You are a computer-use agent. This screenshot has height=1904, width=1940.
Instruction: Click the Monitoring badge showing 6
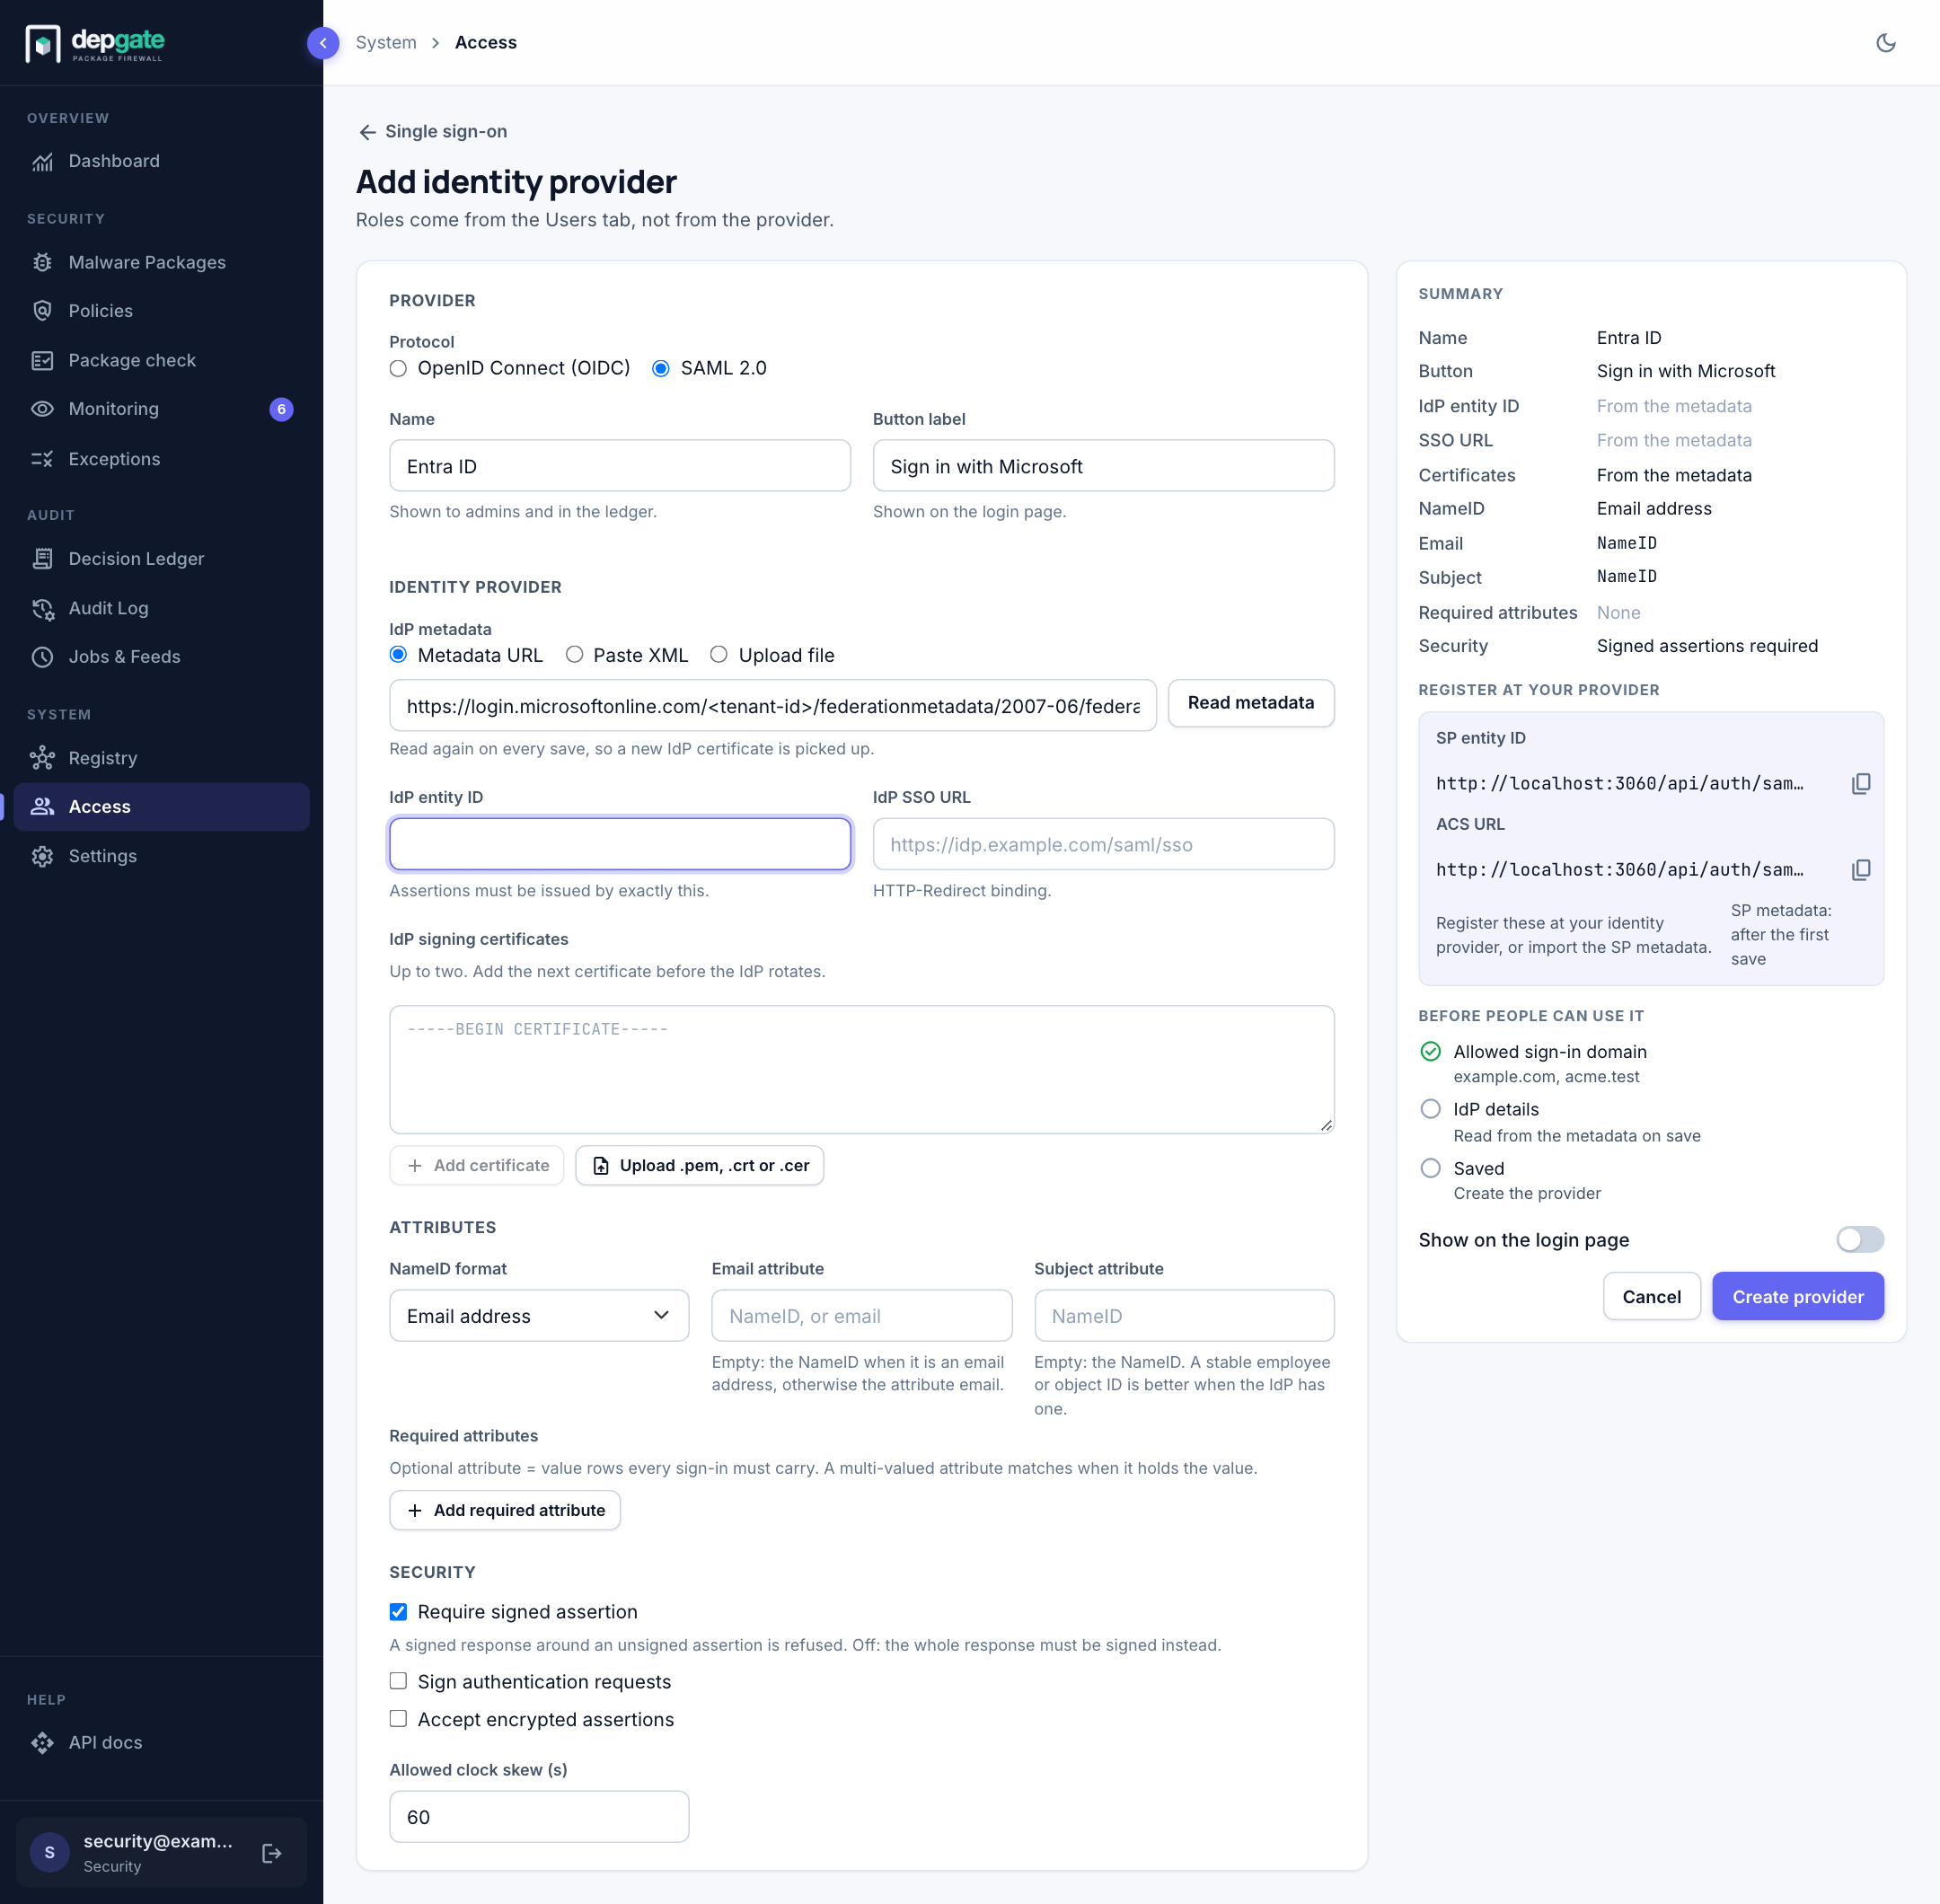point(281,409)
